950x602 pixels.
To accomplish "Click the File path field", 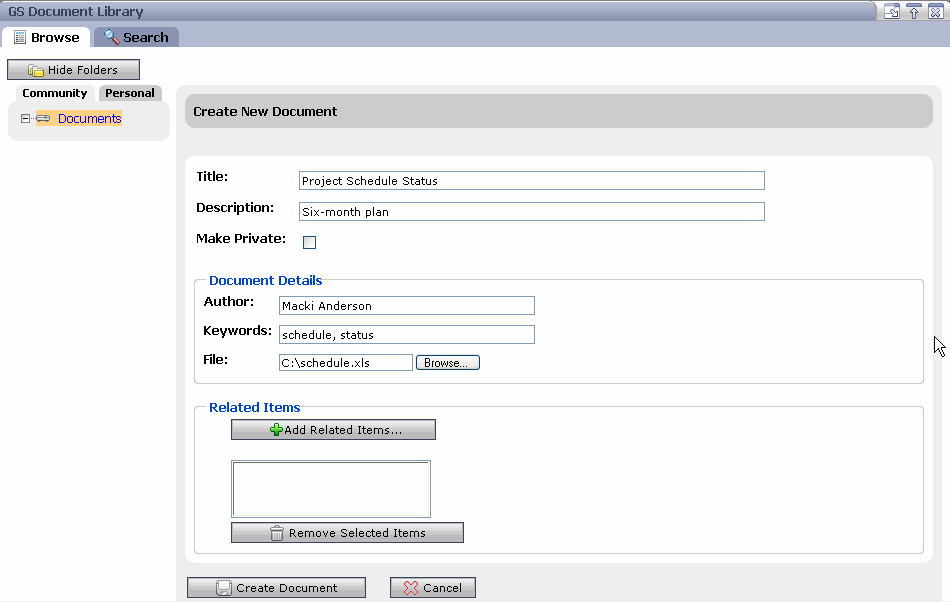I will point(345,363).
